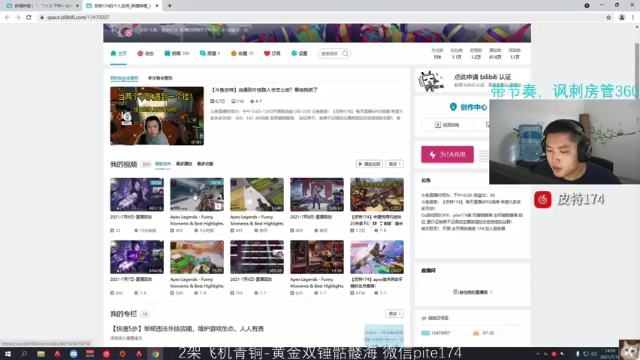Switch to Chrome in the taskbar
The image size is (640, 360).
(155, 354)
